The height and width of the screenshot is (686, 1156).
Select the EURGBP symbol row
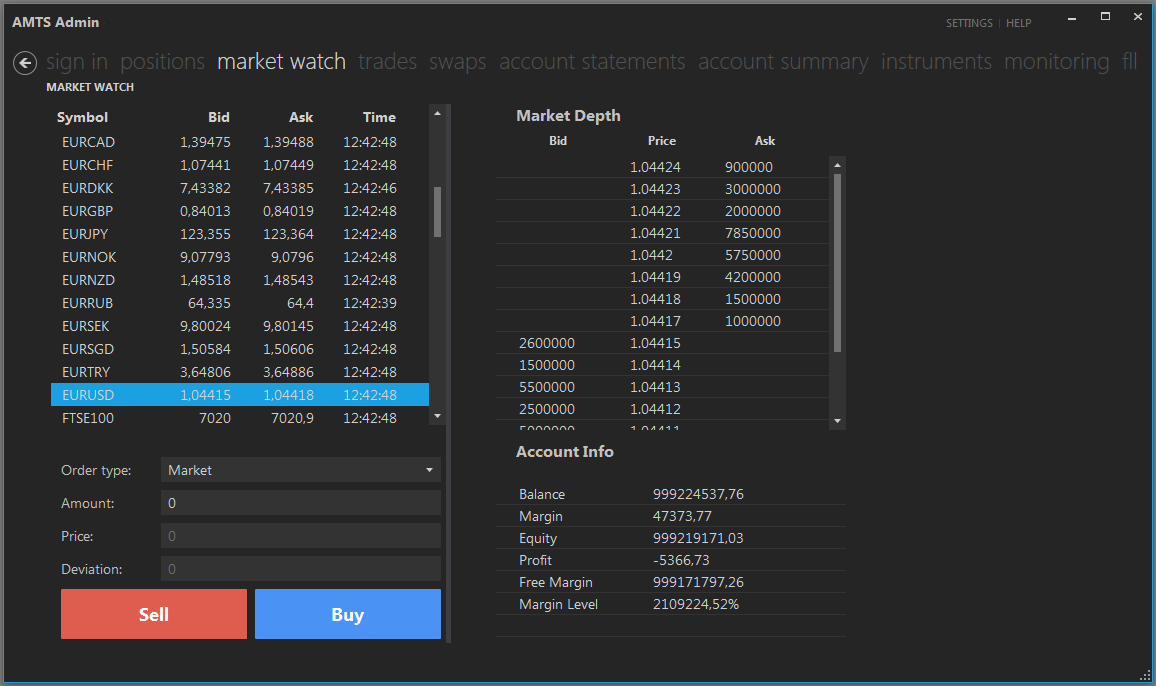(239, 211)
